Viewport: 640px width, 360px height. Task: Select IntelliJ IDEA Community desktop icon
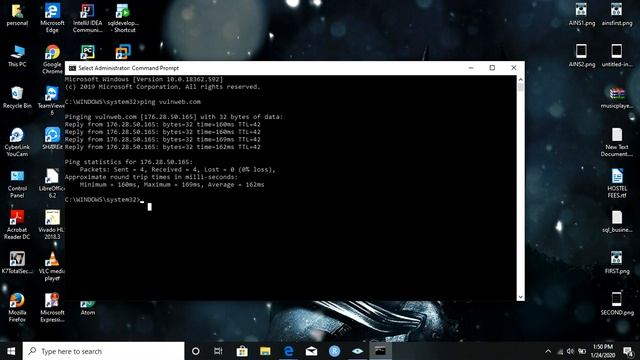(87, 18)
